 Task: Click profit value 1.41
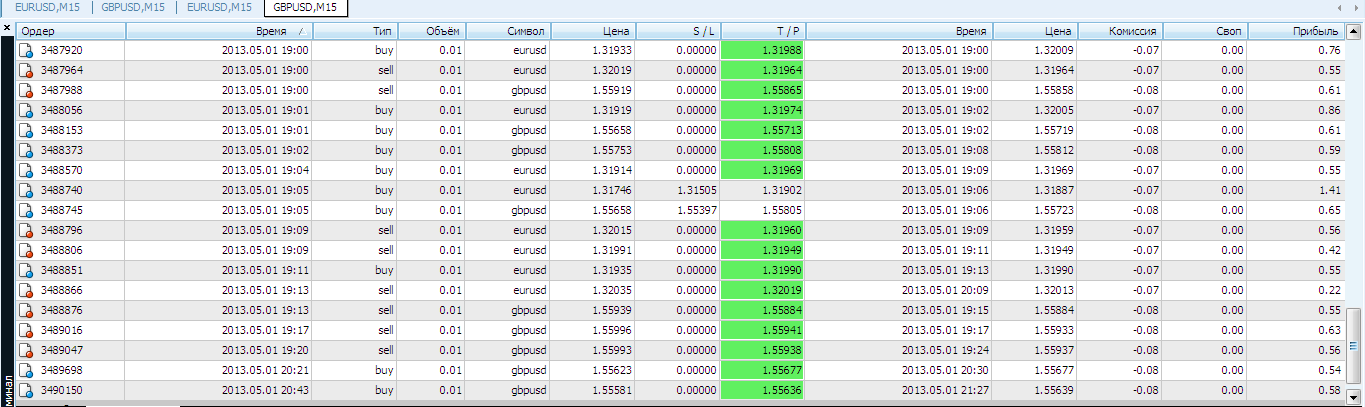coord(1330,190)
